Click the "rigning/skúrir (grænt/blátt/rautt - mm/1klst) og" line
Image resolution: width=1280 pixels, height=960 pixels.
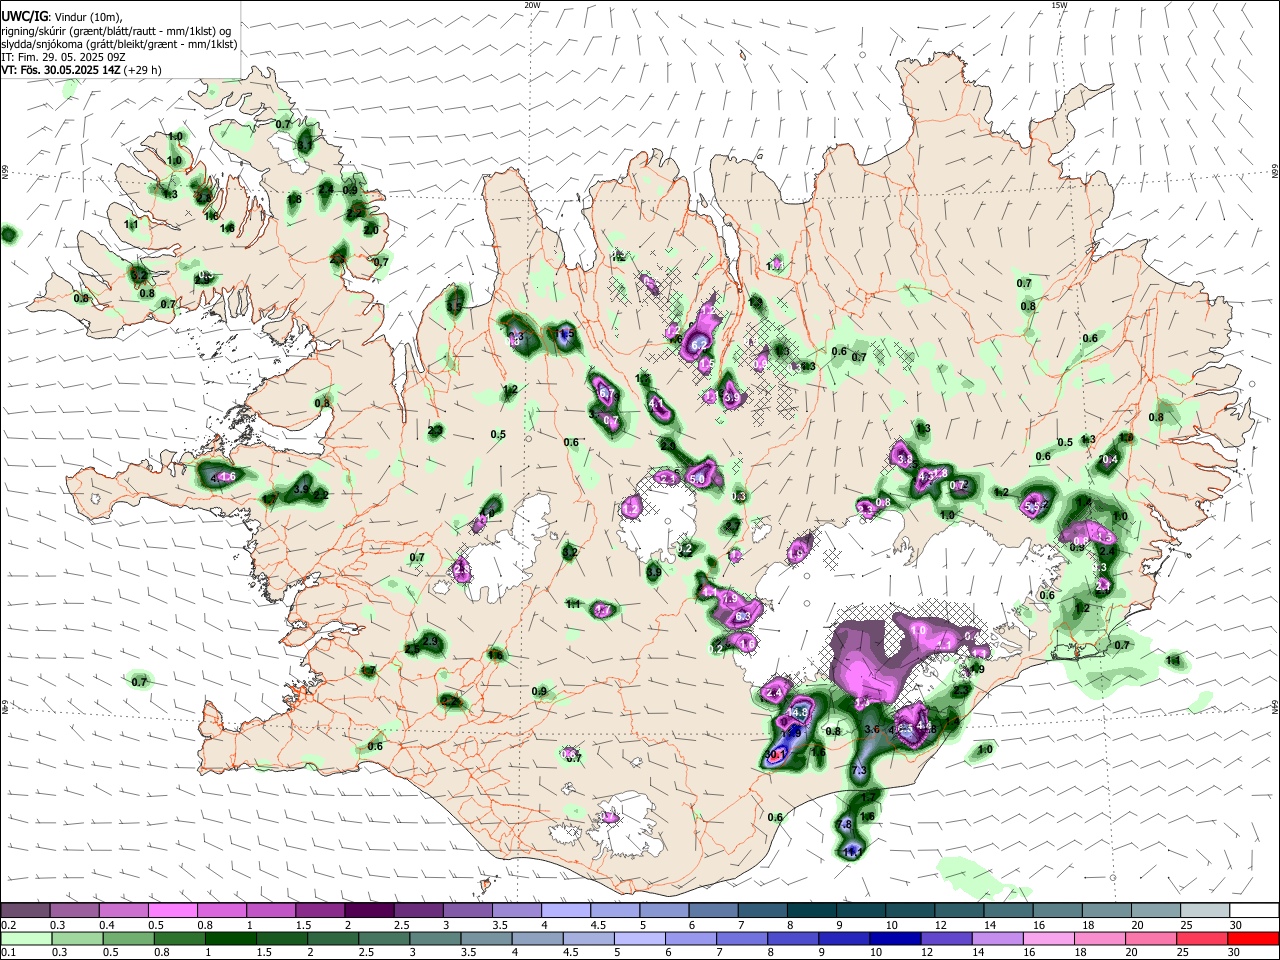pyautogui.click(x=116, y=31)
